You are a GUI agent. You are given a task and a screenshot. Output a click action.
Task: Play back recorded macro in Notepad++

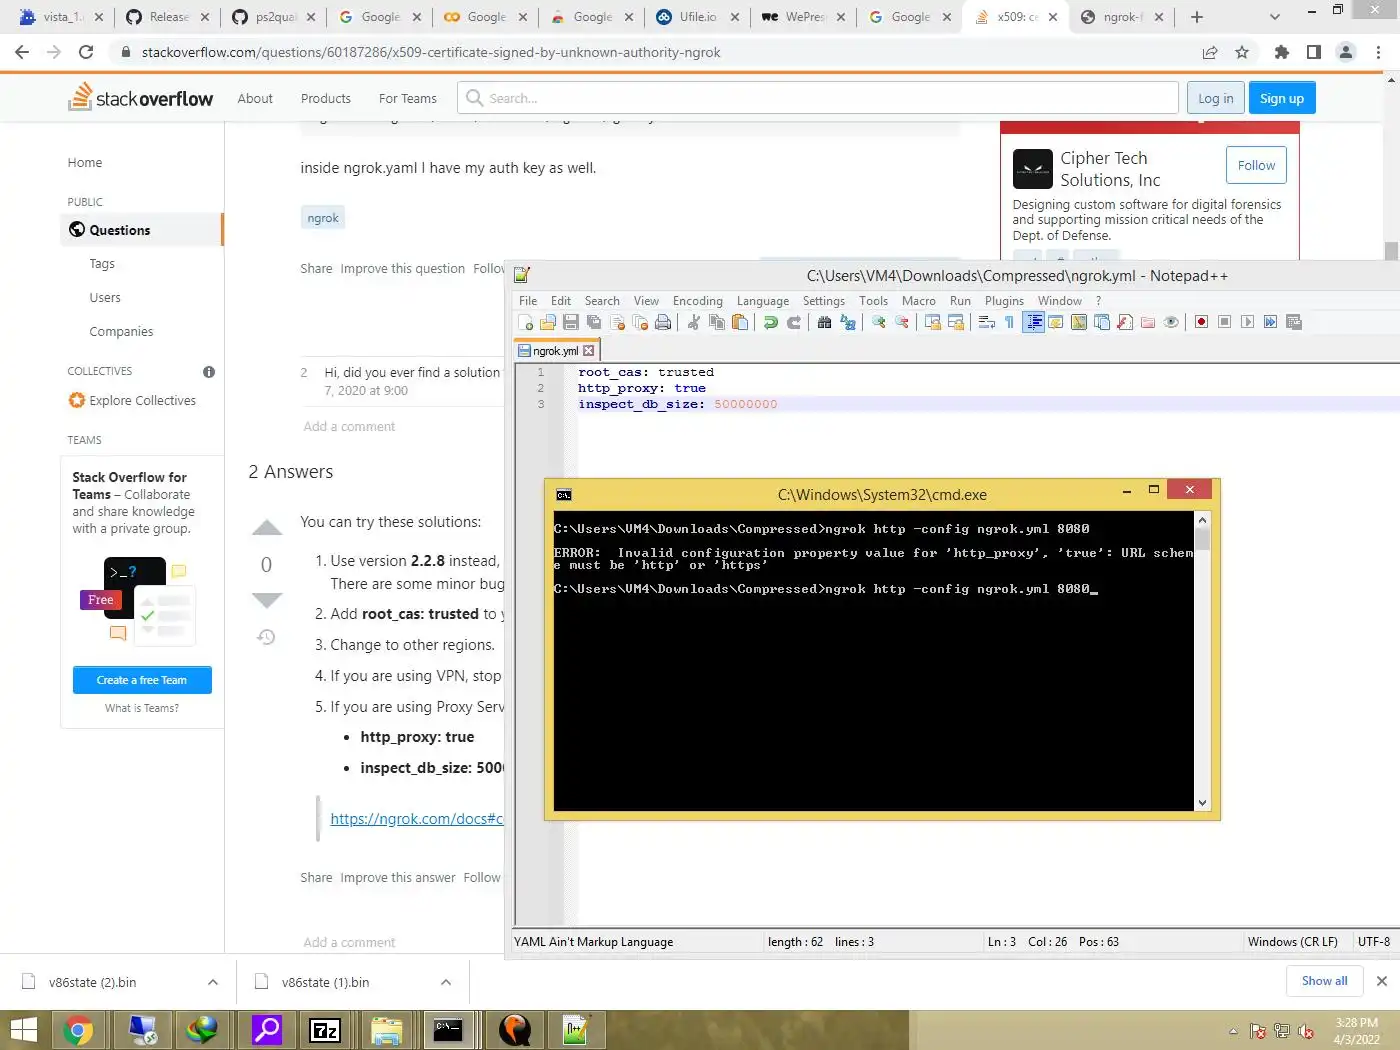tap(1247, 322)
